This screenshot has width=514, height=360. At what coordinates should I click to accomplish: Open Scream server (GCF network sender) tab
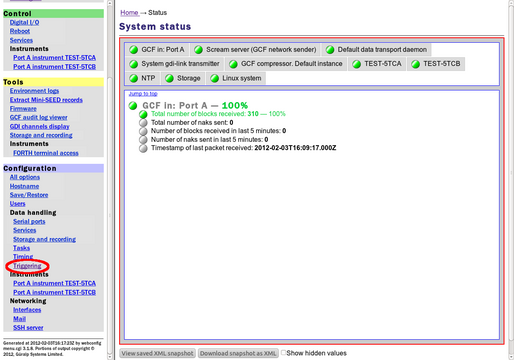[255, 50]
